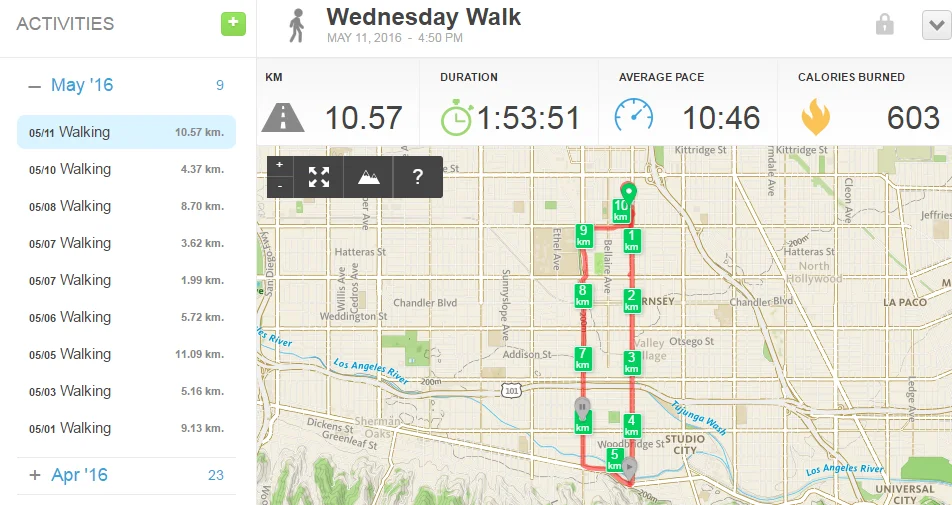The height and width of the screenshot is (505, 952).
Task: Toggle fullscreen map view
Action: 319,177
